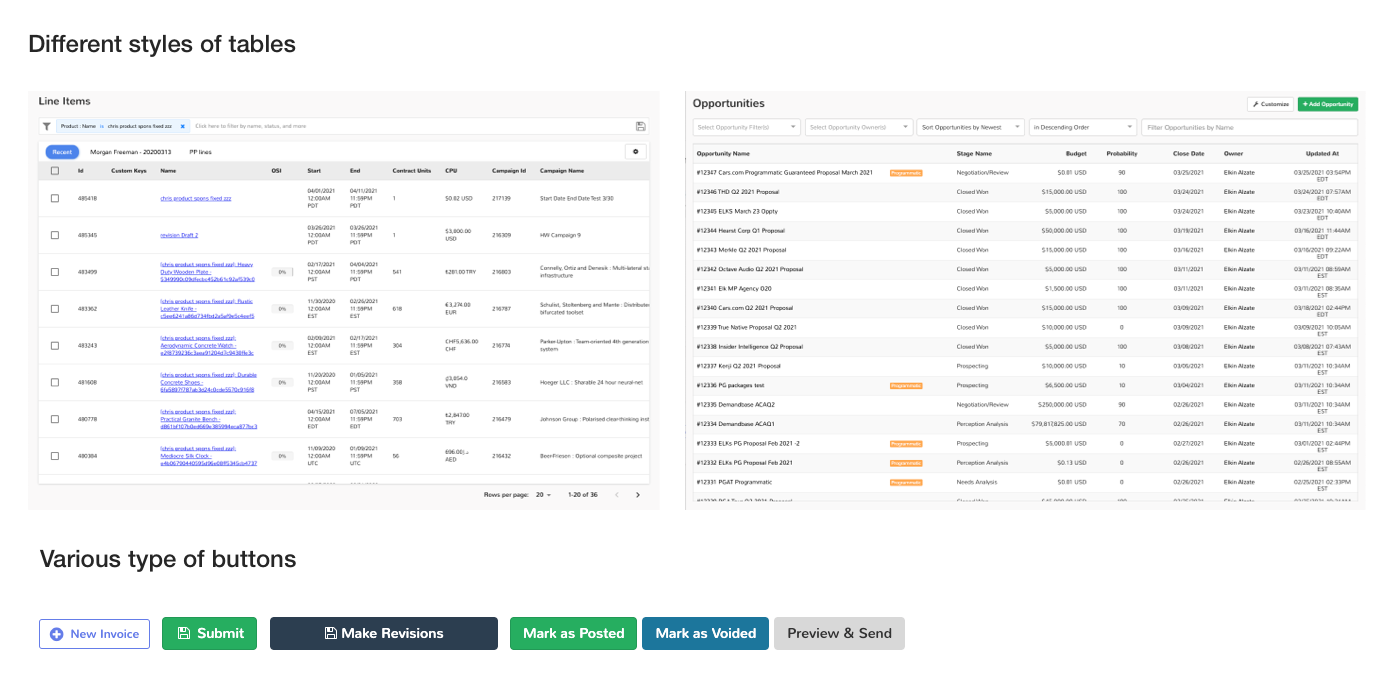
Task: Click the save icon on Submit button
Action: pyautogui.click(x=183, y=634)
